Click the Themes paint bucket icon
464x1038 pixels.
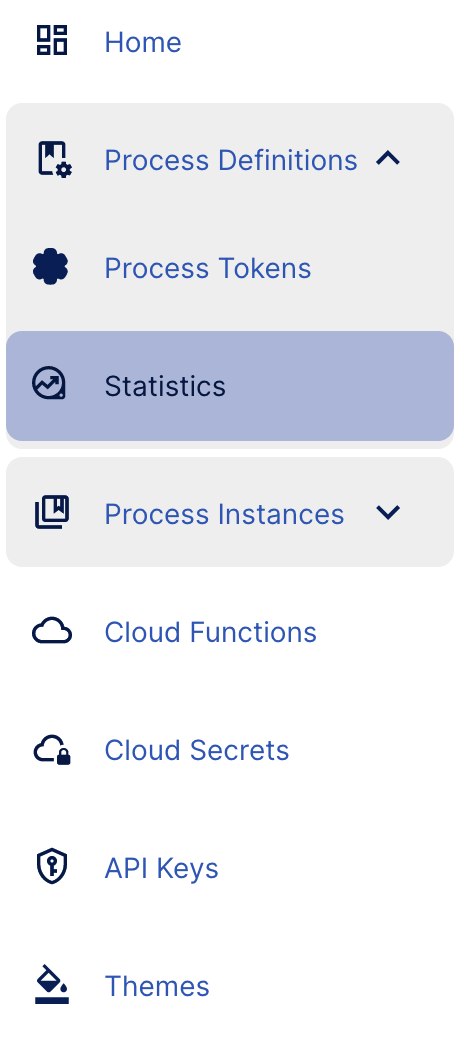52,984
